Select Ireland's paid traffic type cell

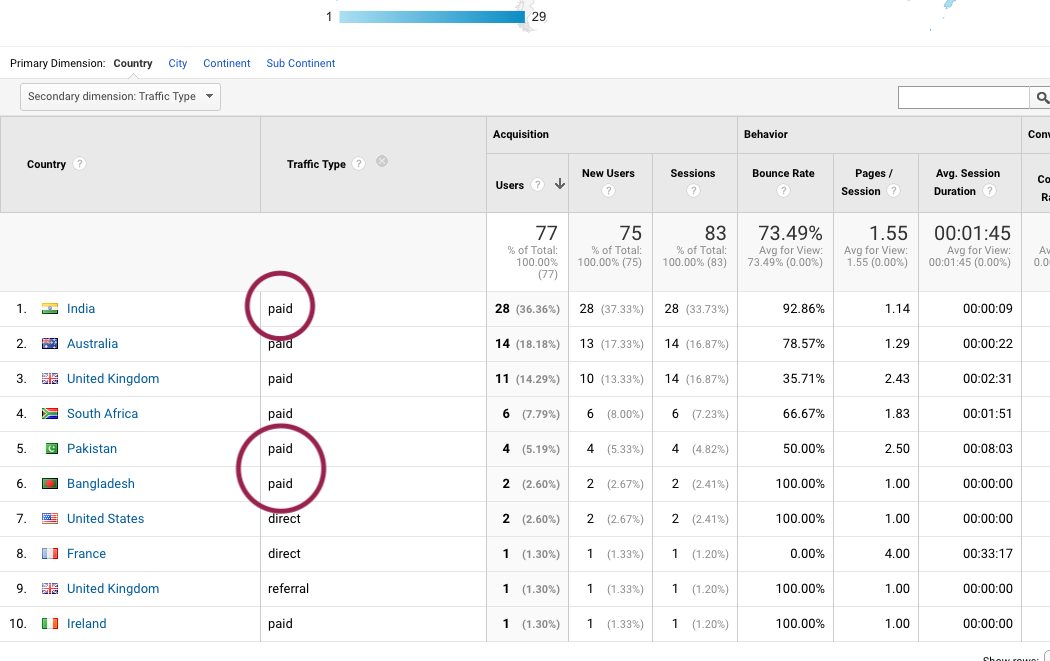(281, 623)
